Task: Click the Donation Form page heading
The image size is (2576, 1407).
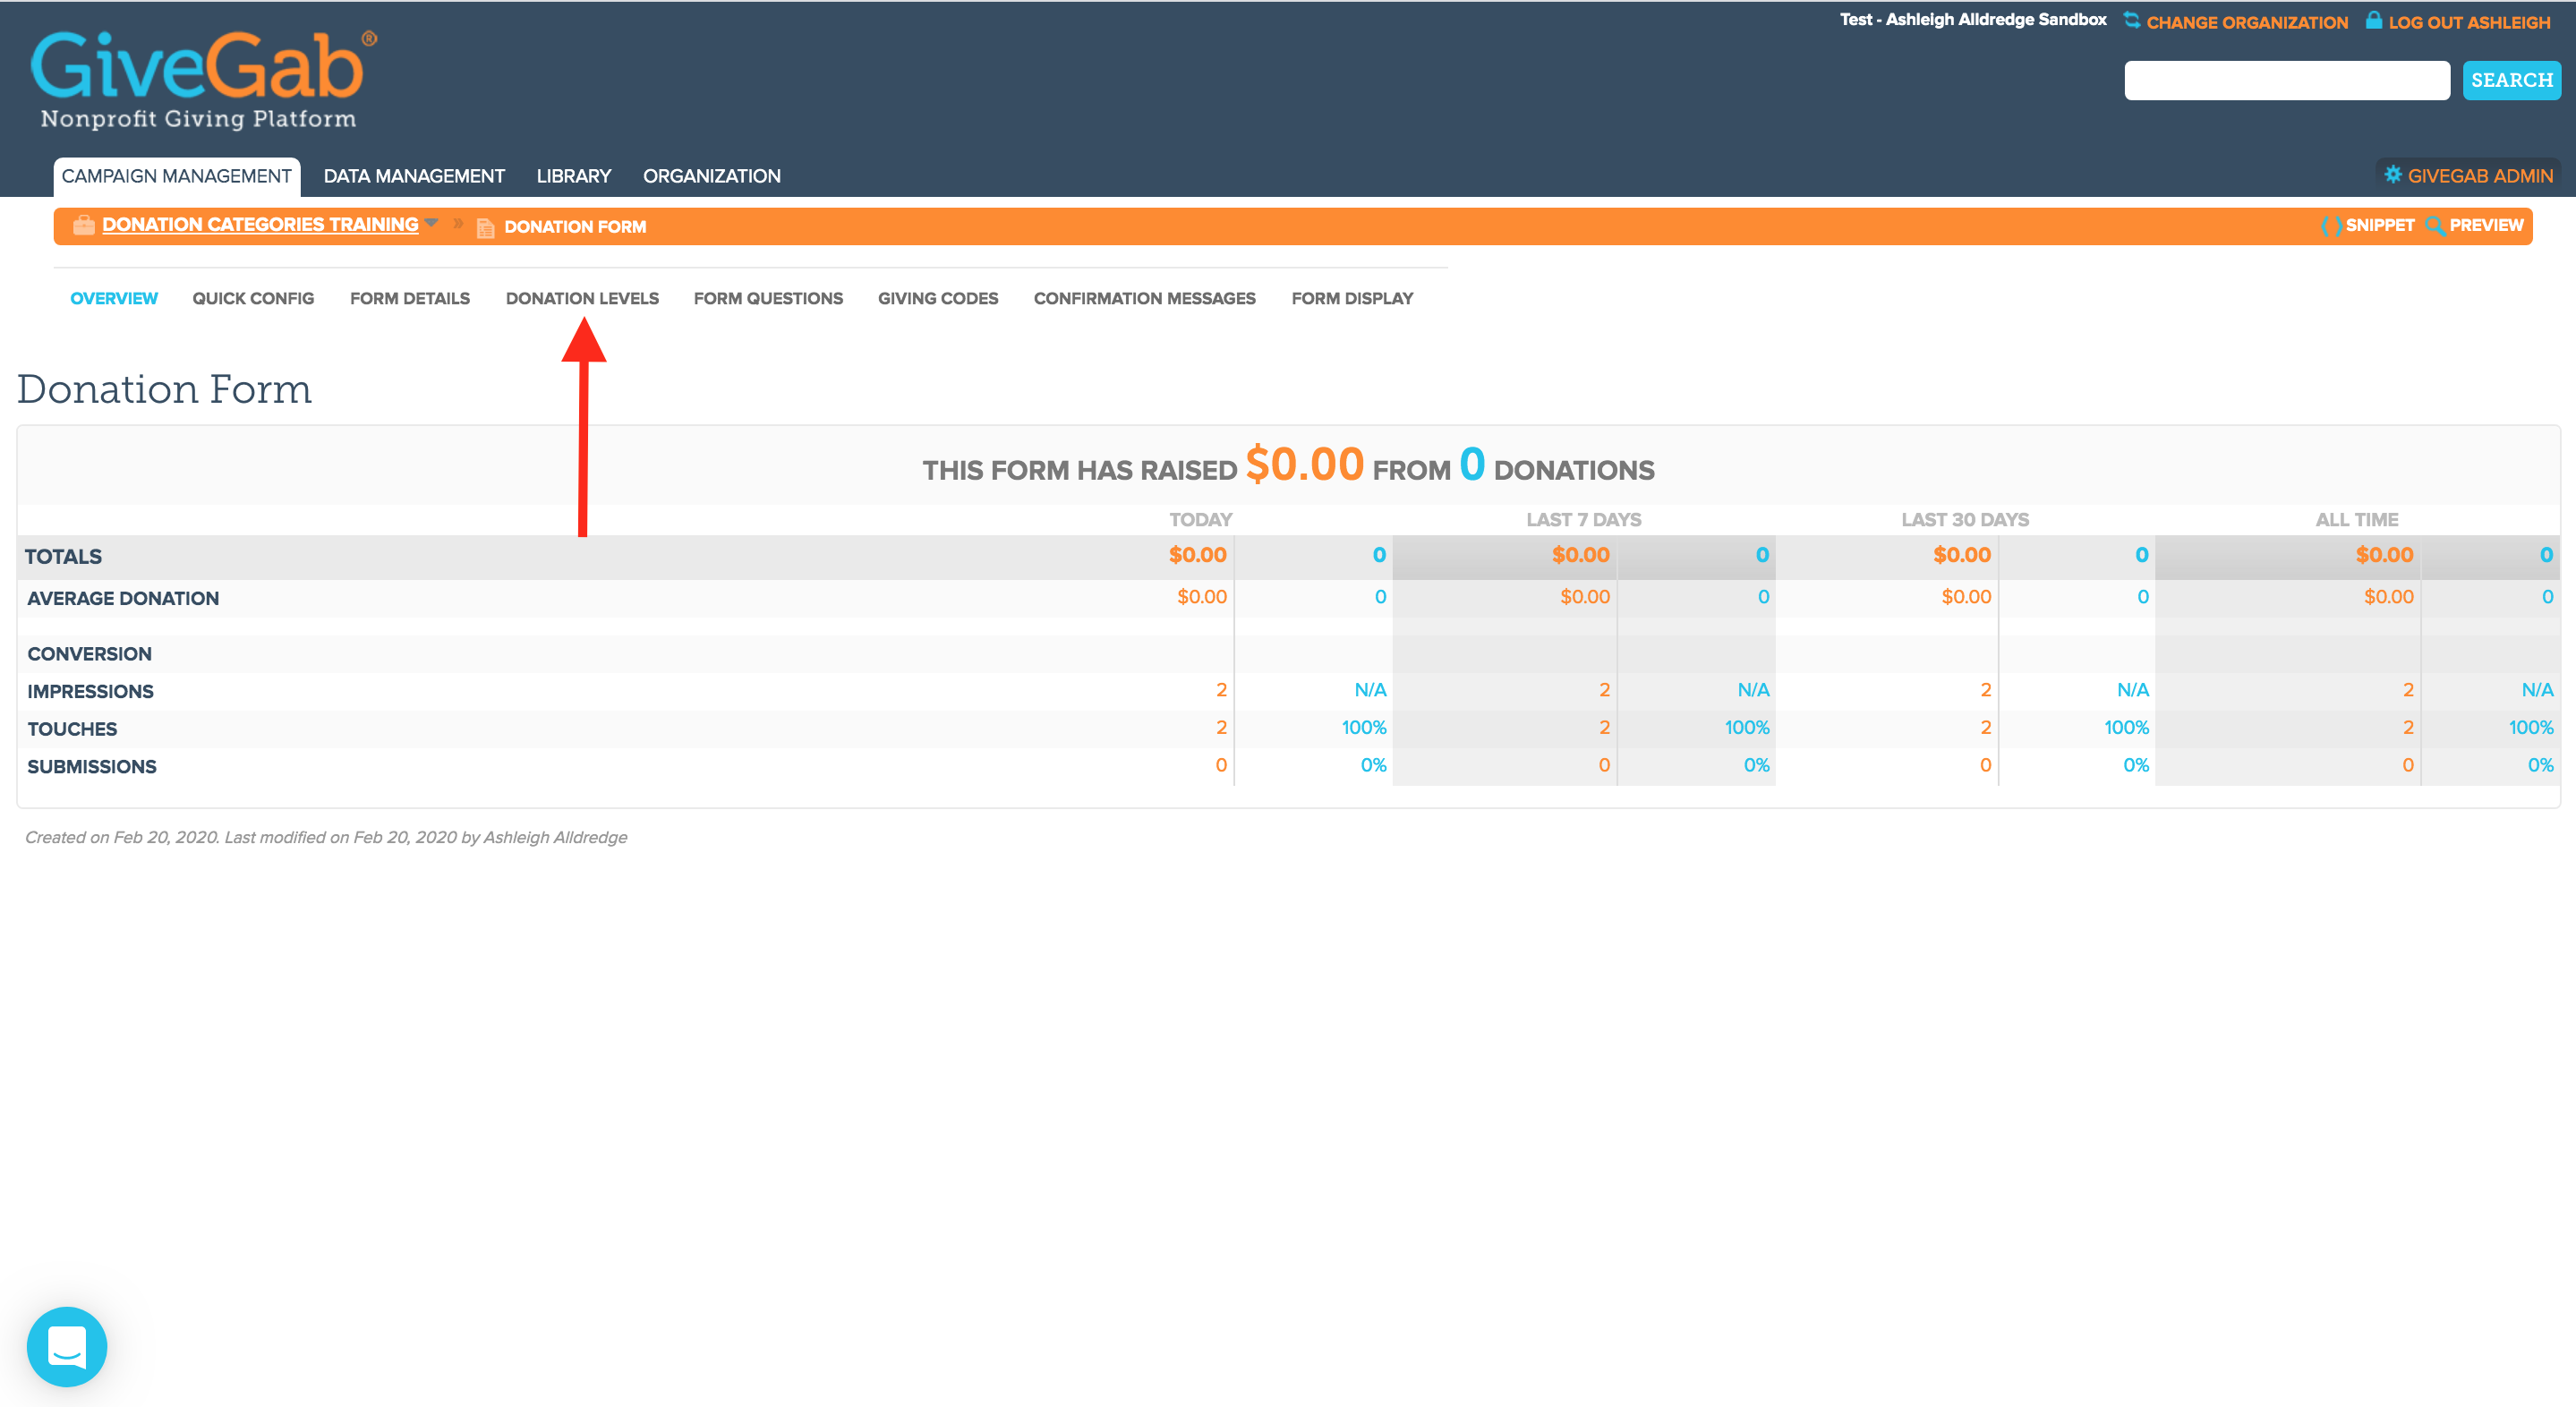Action: click(x=164, y=389)
